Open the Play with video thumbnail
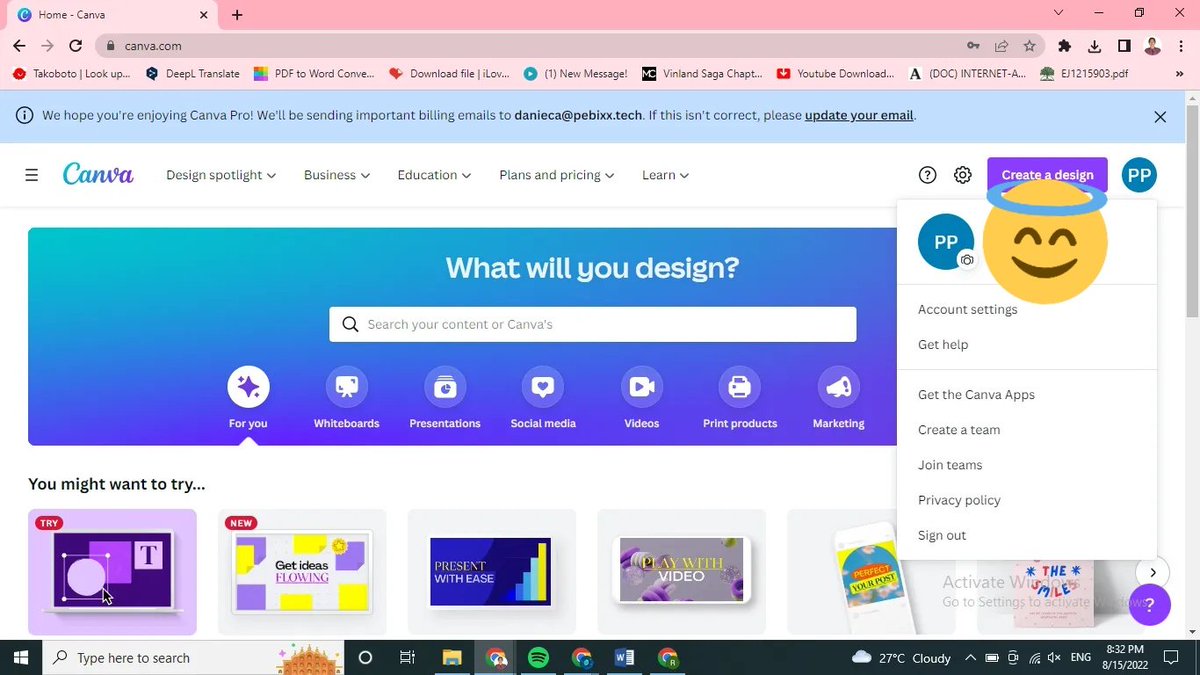This screenshot has height=675, width=1200. [x=682, y=572]
